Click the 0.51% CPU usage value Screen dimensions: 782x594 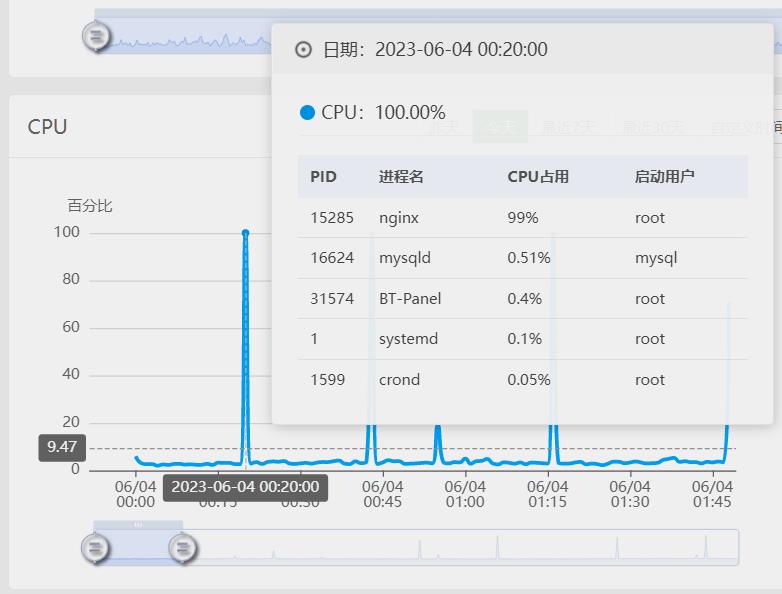click(x=529, y=258)
